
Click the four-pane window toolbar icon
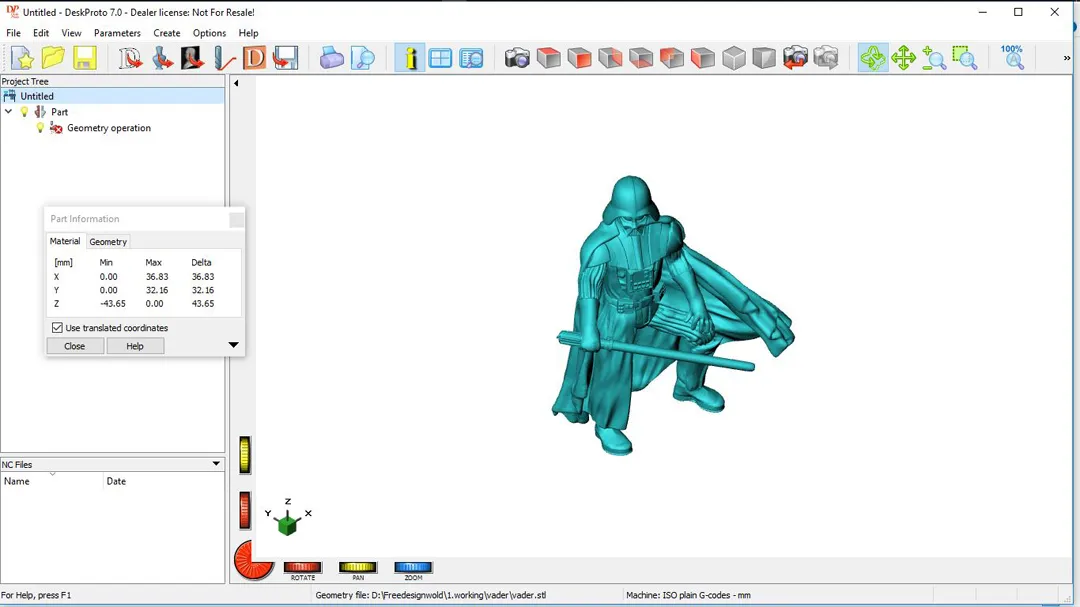coord(440,58)
